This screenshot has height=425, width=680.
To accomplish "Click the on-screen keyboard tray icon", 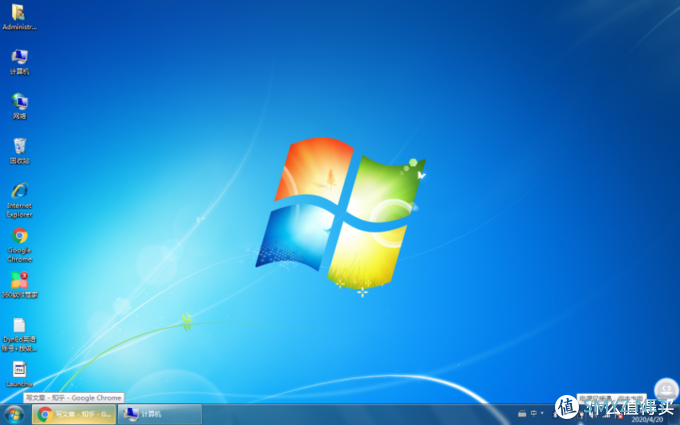I will point(522,414).
